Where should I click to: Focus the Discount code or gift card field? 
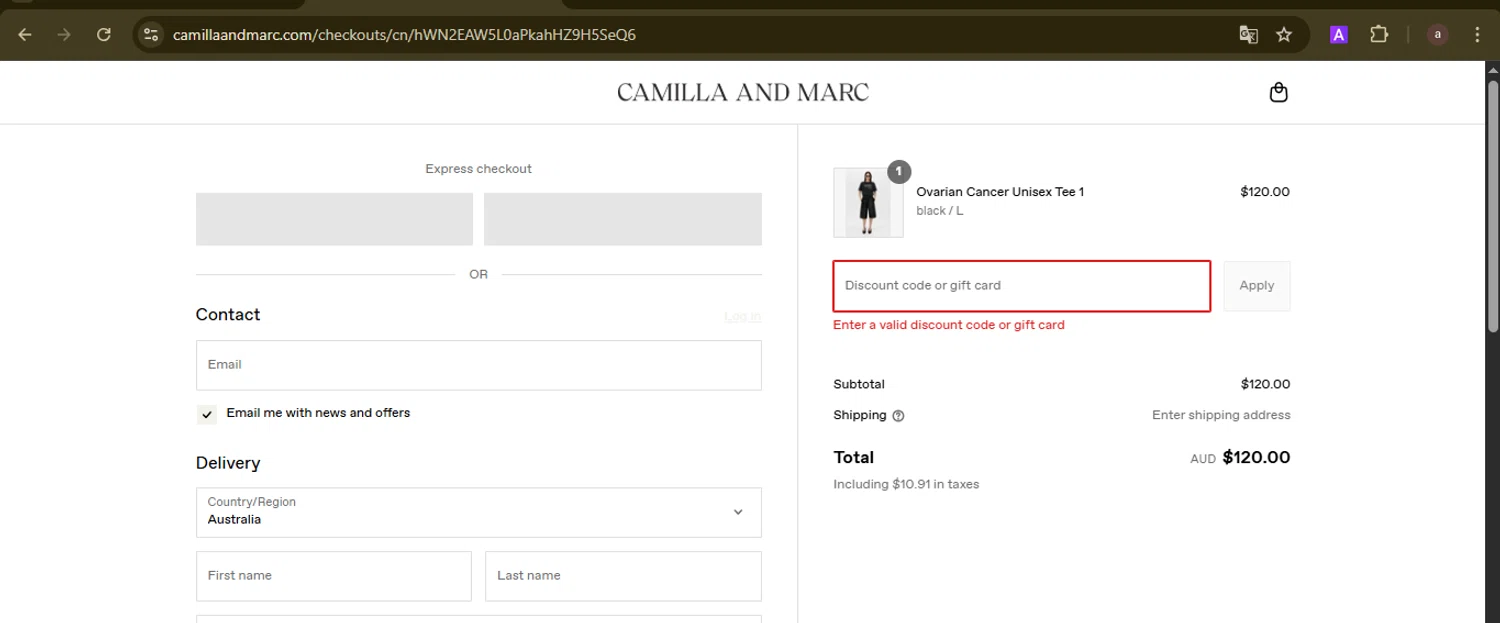1022,286
